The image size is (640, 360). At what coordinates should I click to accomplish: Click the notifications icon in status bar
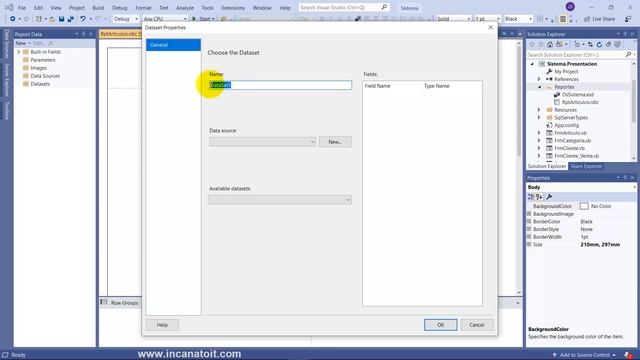tap(628, 355)
